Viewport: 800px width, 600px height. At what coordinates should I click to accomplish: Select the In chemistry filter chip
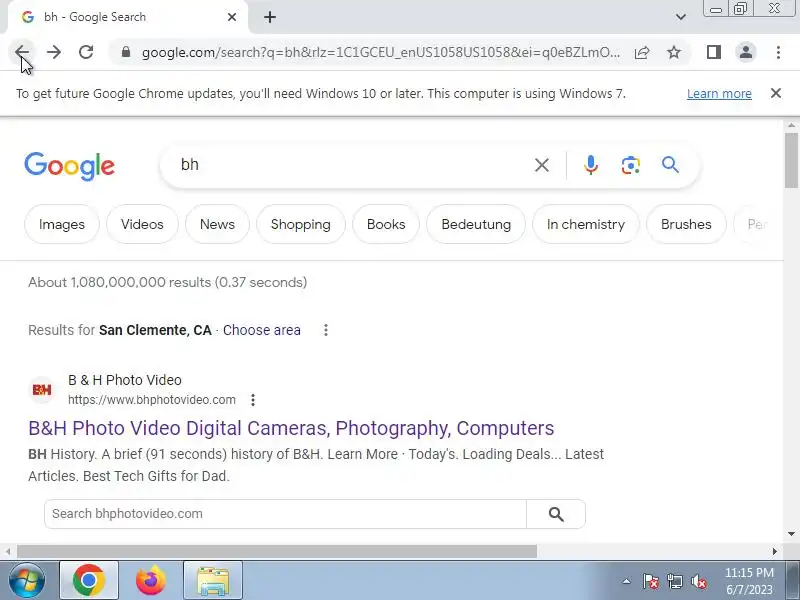click(x=586, y=224)
